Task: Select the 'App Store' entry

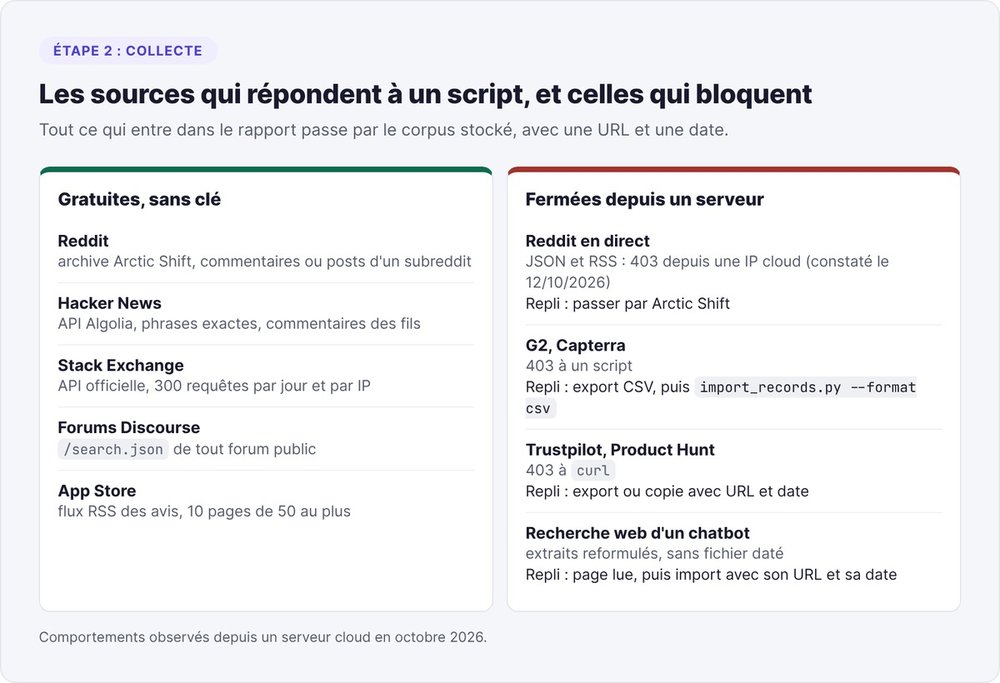Action: tap(97, 490)
